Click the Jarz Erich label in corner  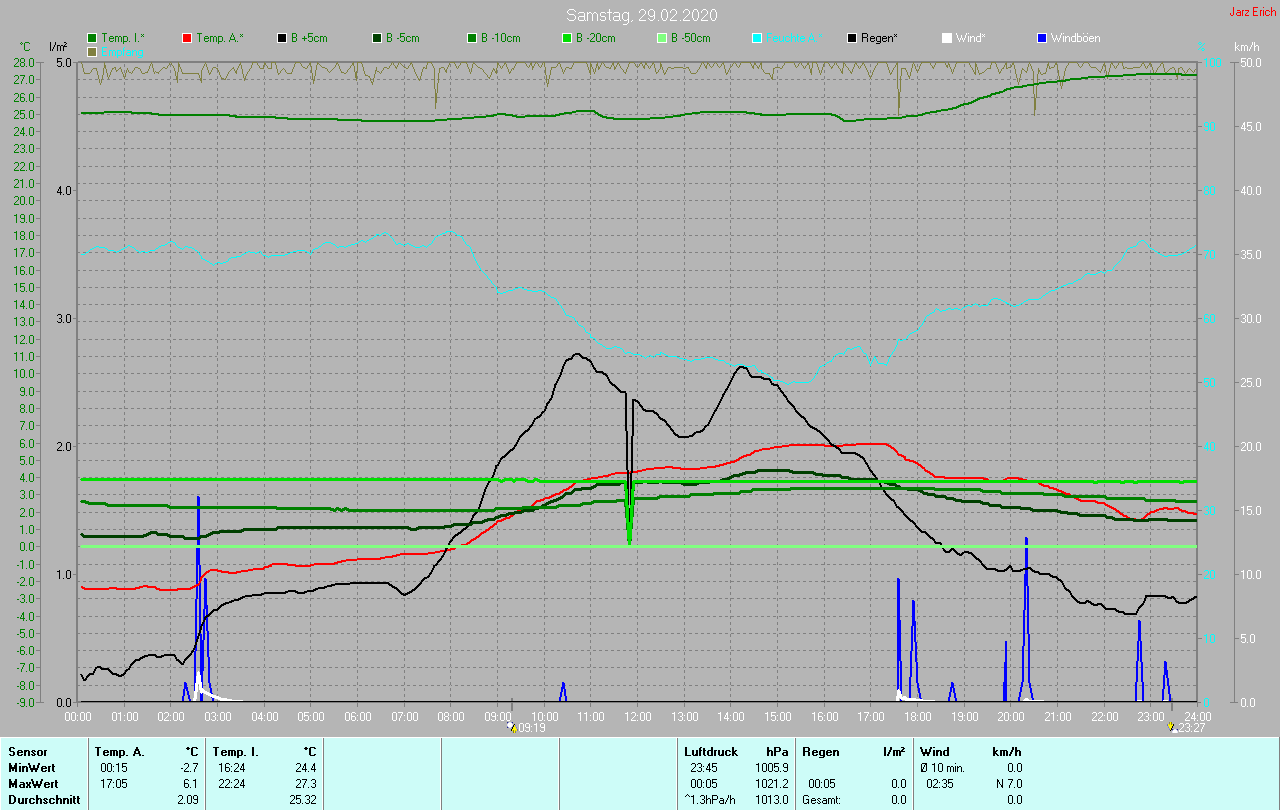(1252, 12)
